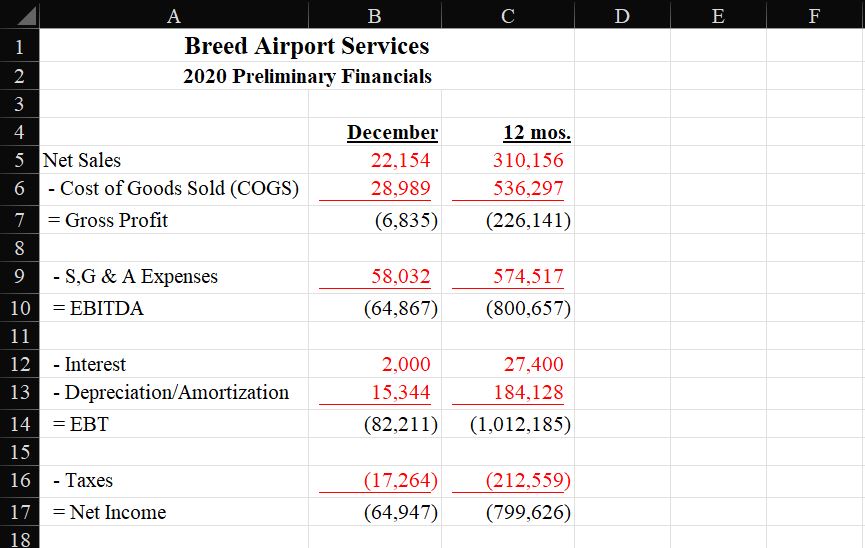The image size is (865, 548).
Task: Select the 2020 Preliminary Financials subtitle
Action: click(307, 76)
